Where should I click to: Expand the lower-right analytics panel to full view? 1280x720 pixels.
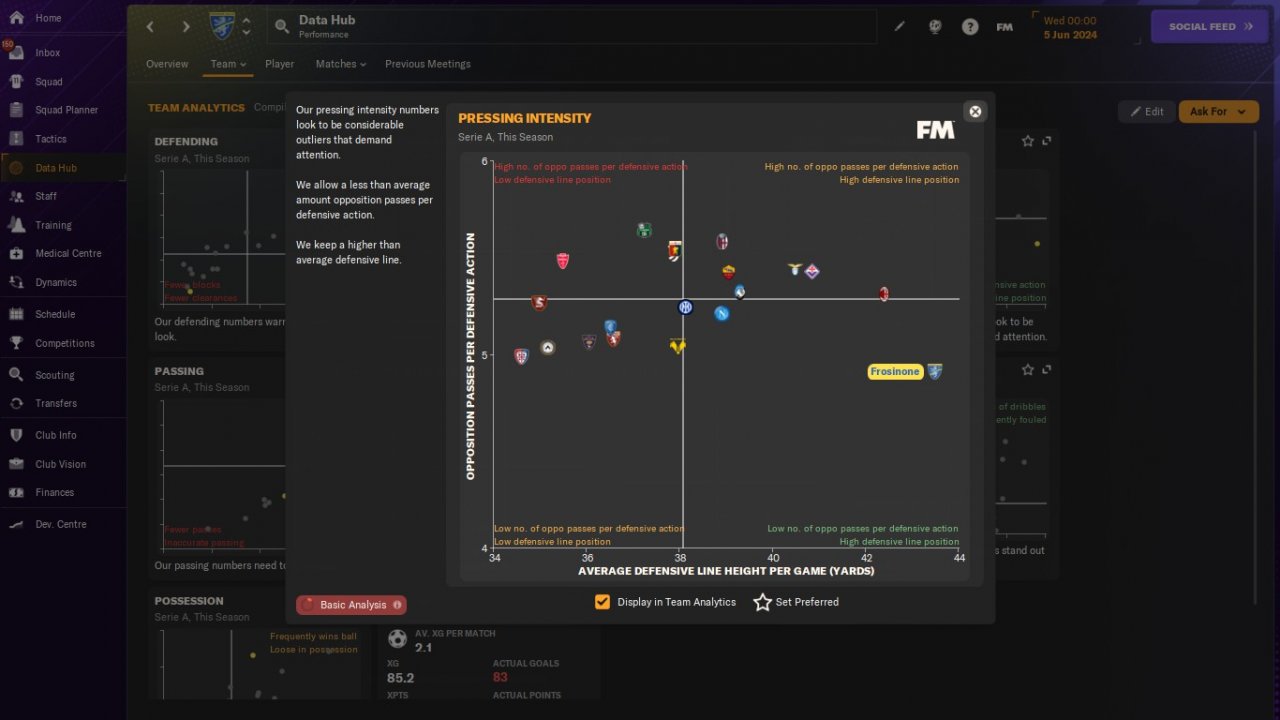click(x=1047, y=370)
